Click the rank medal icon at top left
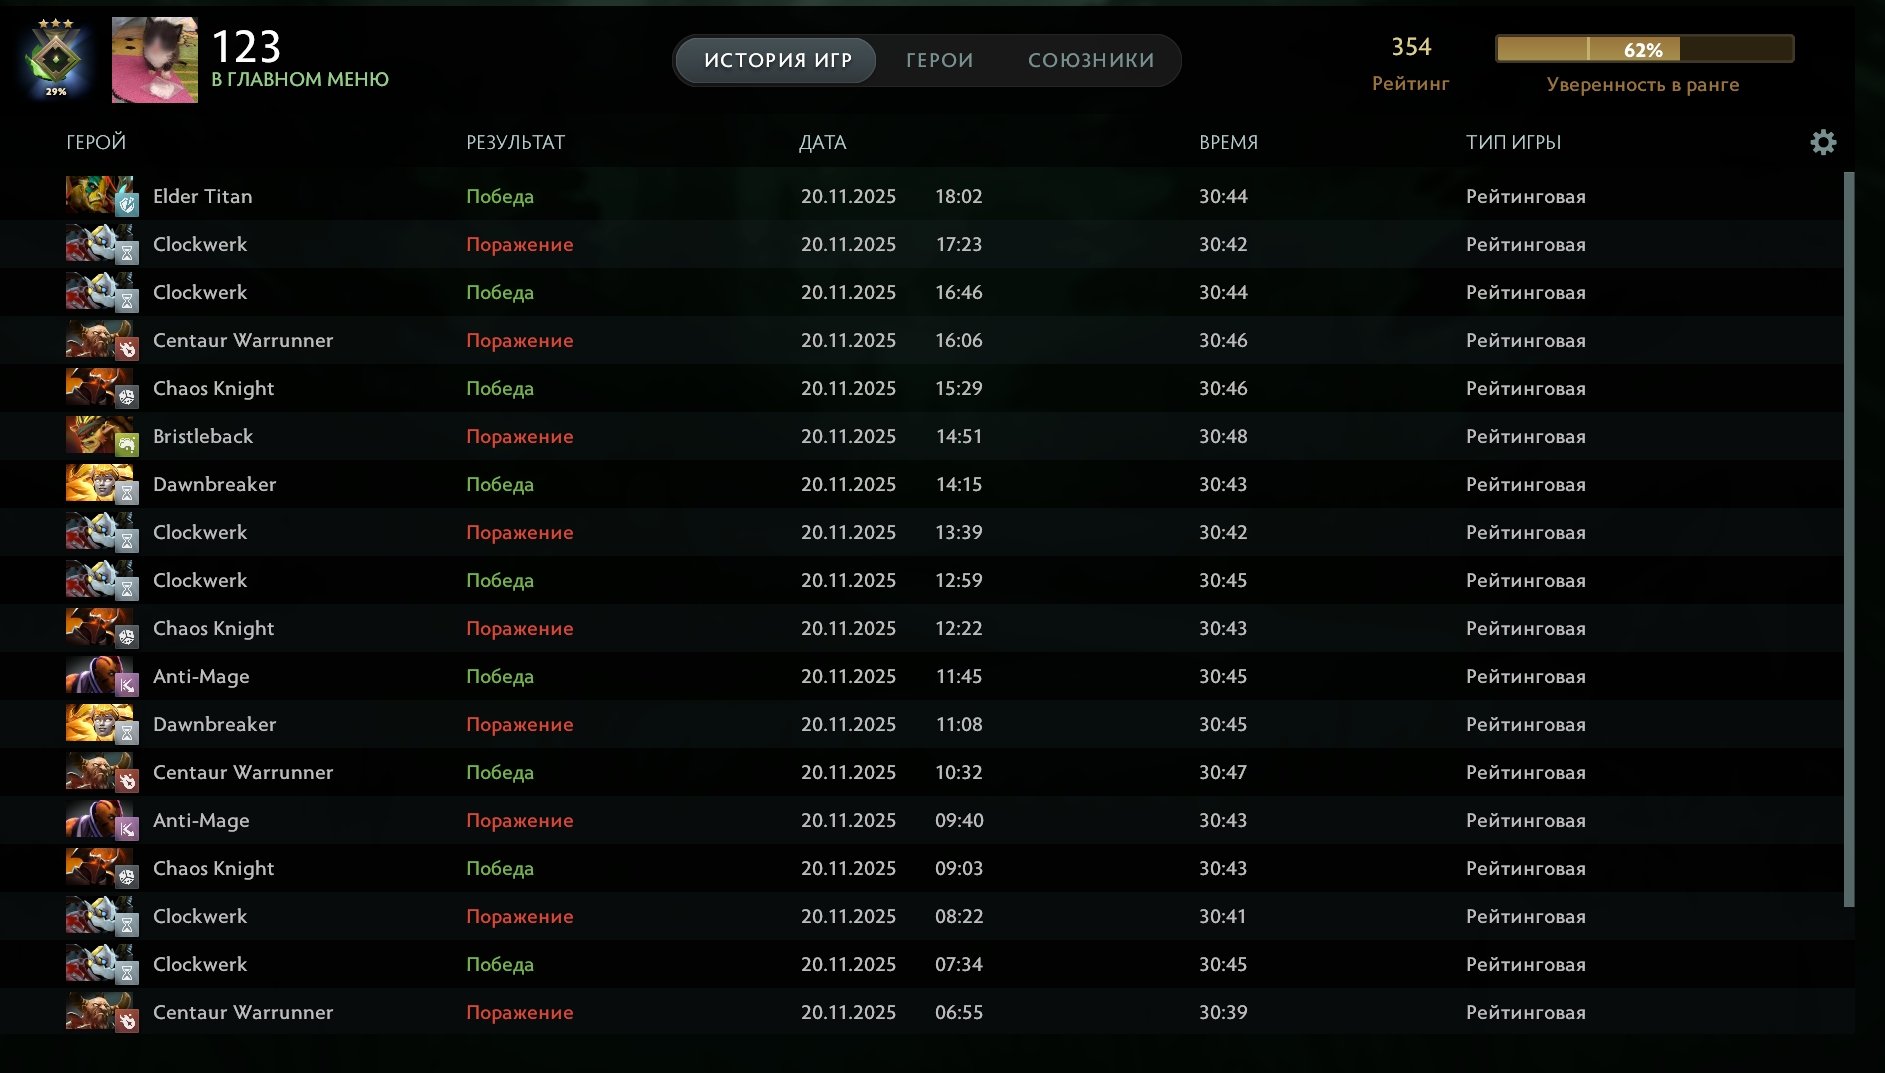1885x1073 pixels. (x=55, y=50)
